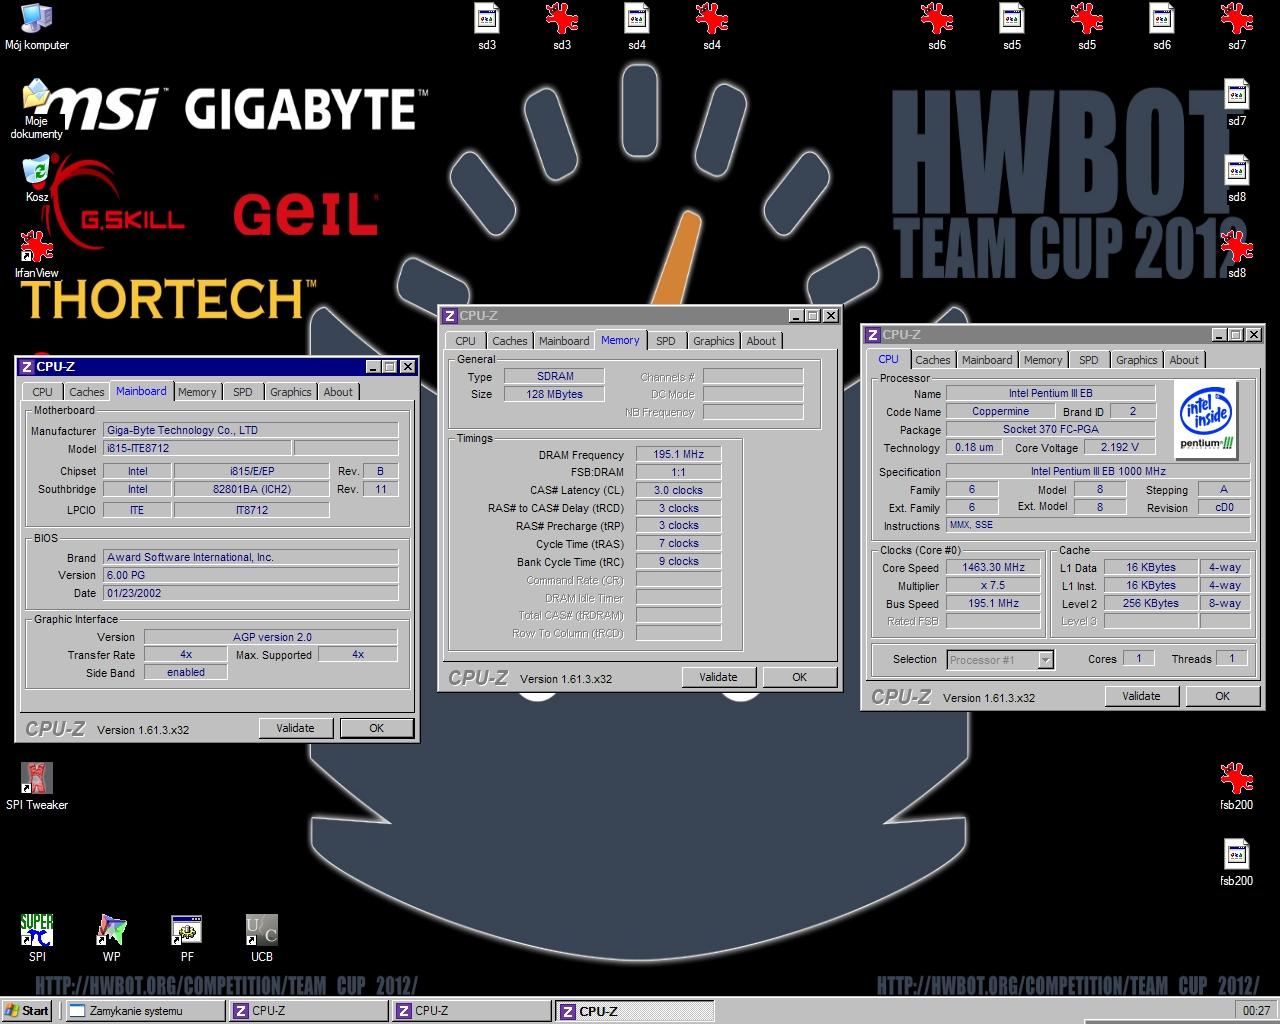Click the Model i815-ITE8712 field
1280x1024 pixels.
197,448
